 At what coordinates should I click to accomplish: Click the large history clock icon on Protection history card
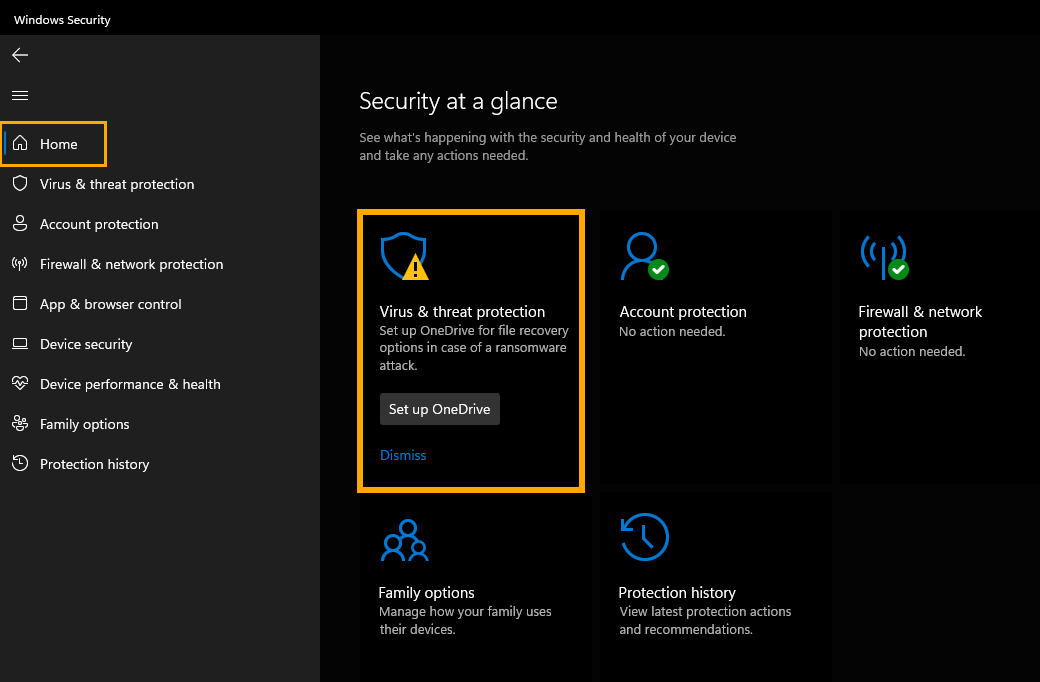pos(645,537)
